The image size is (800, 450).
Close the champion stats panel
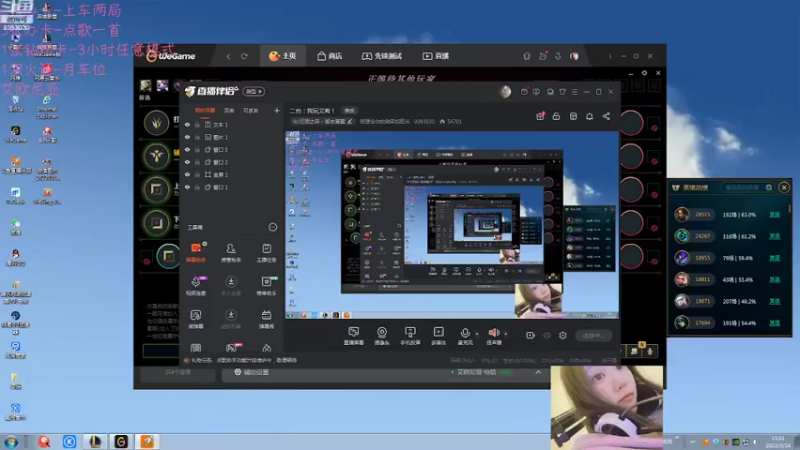[x=784, y=188]
